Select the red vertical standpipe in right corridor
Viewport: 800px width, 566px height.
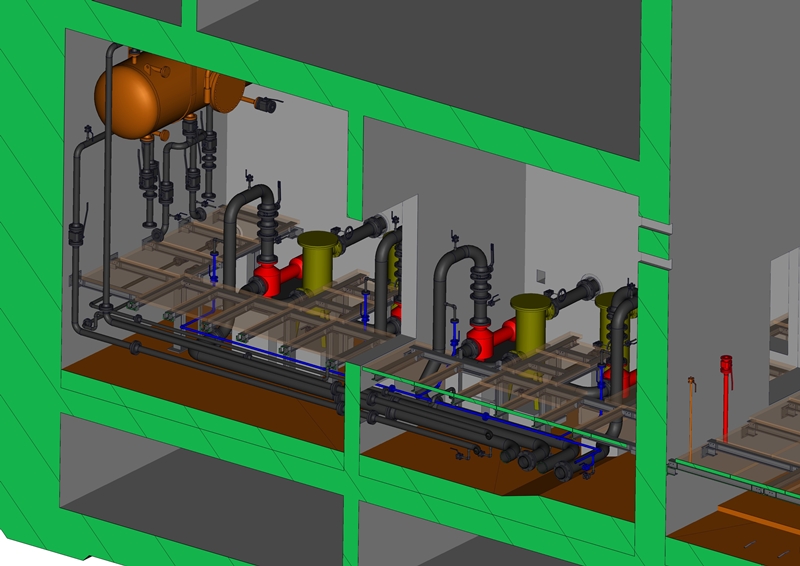click(x=726, y=398)
